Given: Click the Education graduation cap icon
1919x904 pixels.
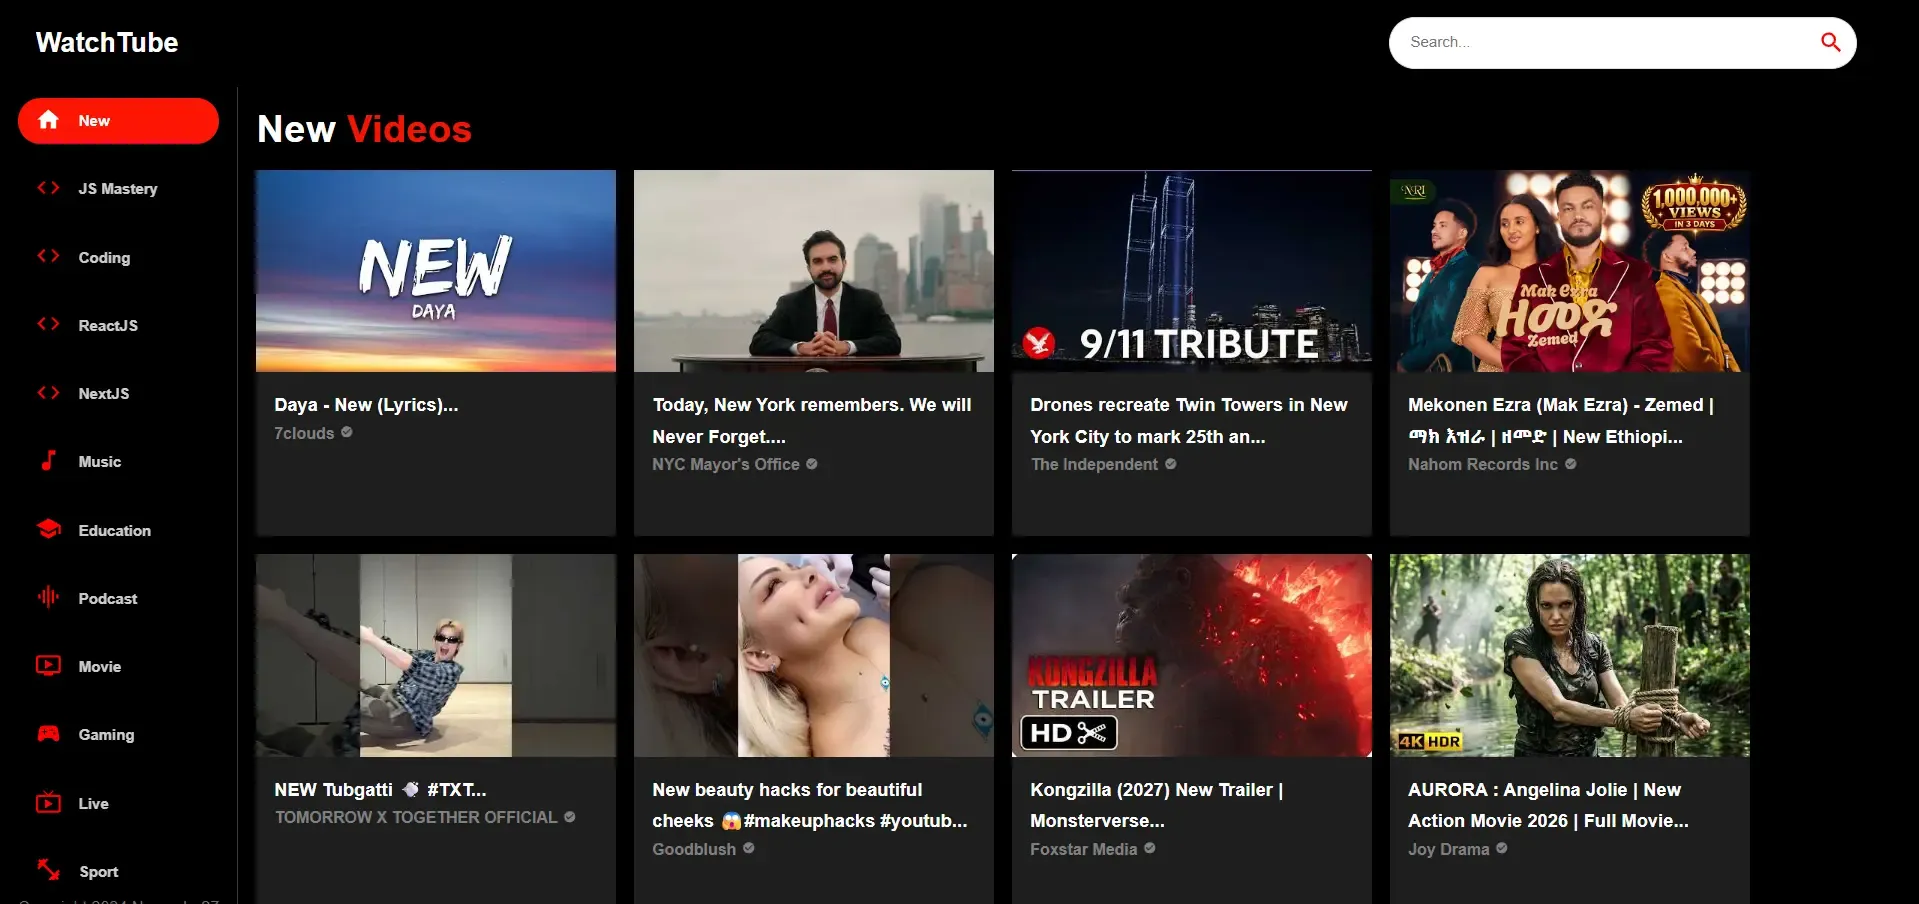Looking at the screenshot, I should click(x=48, y=530).
